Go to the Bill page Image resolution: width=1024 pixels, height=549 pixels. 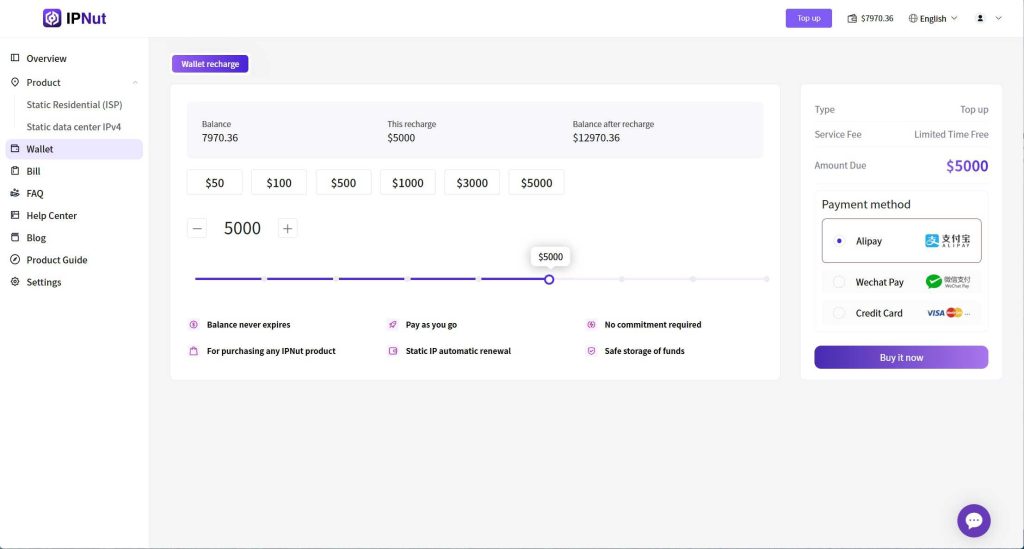tap(33, 171)
